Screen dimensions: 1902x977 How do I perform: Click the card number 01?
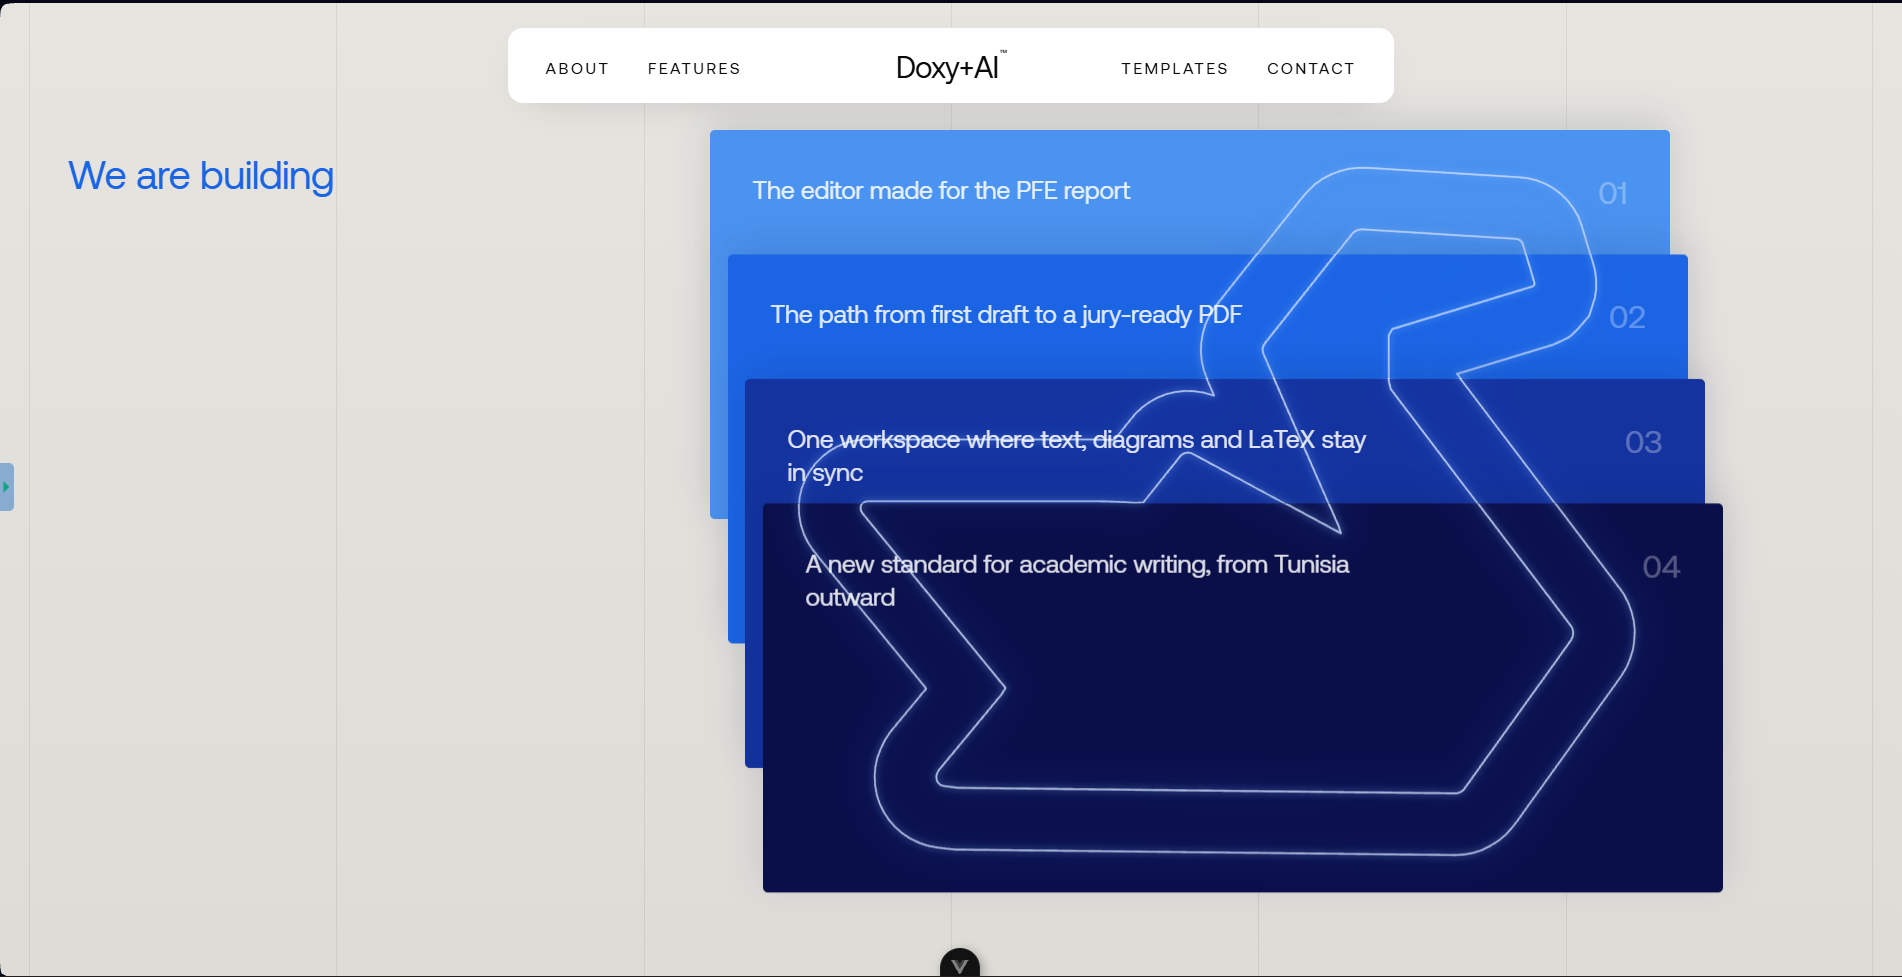pyautogui.click(x=1613, y=193)
